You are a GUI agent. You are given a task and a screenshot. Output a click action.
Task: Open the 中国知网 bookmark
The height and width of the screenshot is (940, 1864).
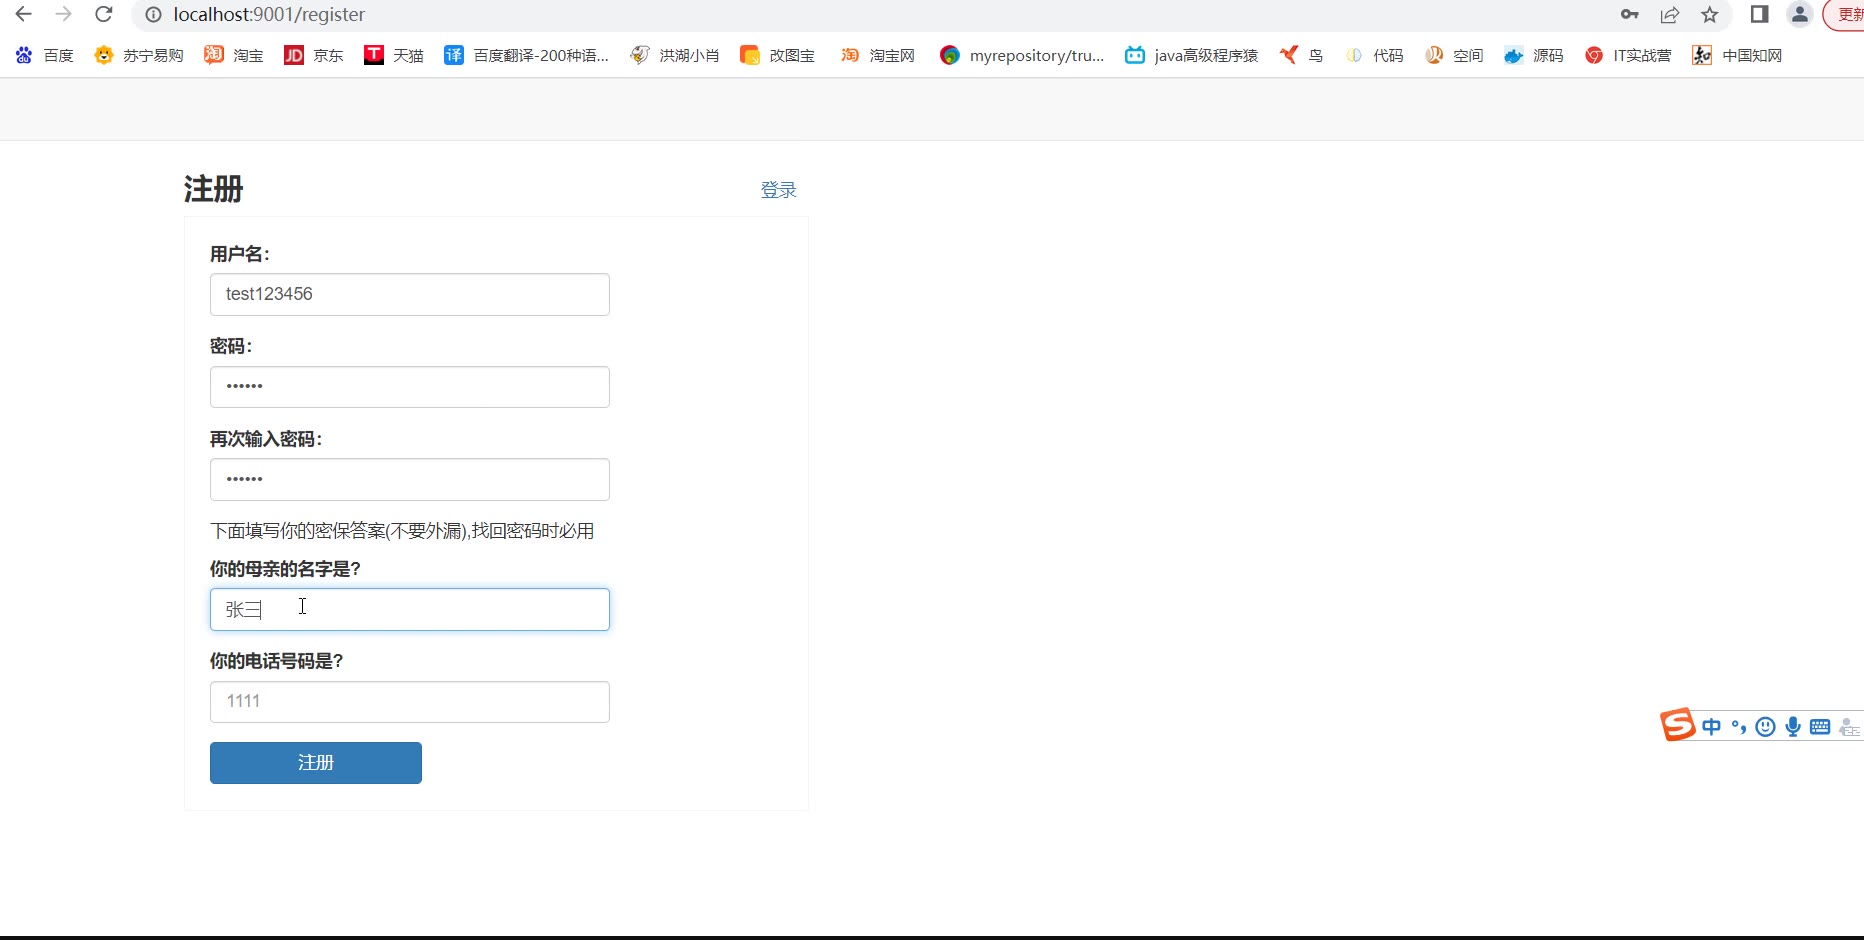tap(1738, 55)
